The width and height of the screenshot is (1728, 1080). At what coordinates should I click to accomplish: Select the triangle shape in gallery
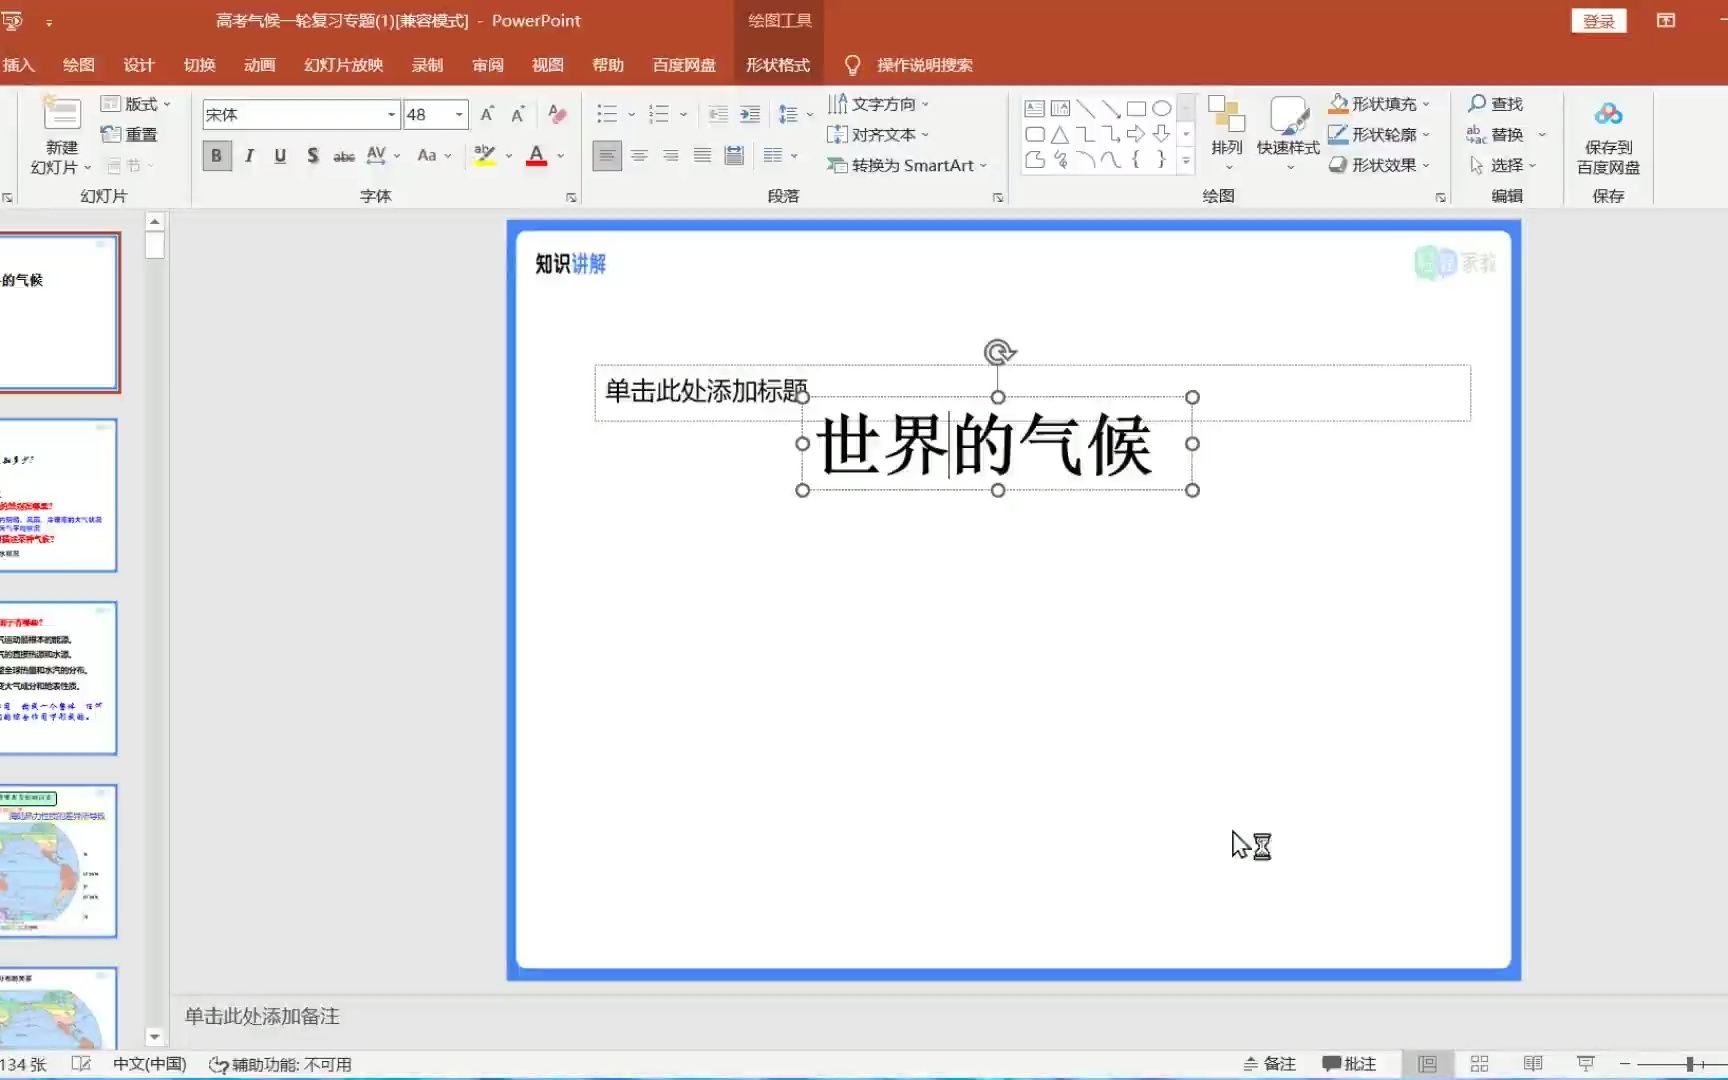pos(1060,134)
